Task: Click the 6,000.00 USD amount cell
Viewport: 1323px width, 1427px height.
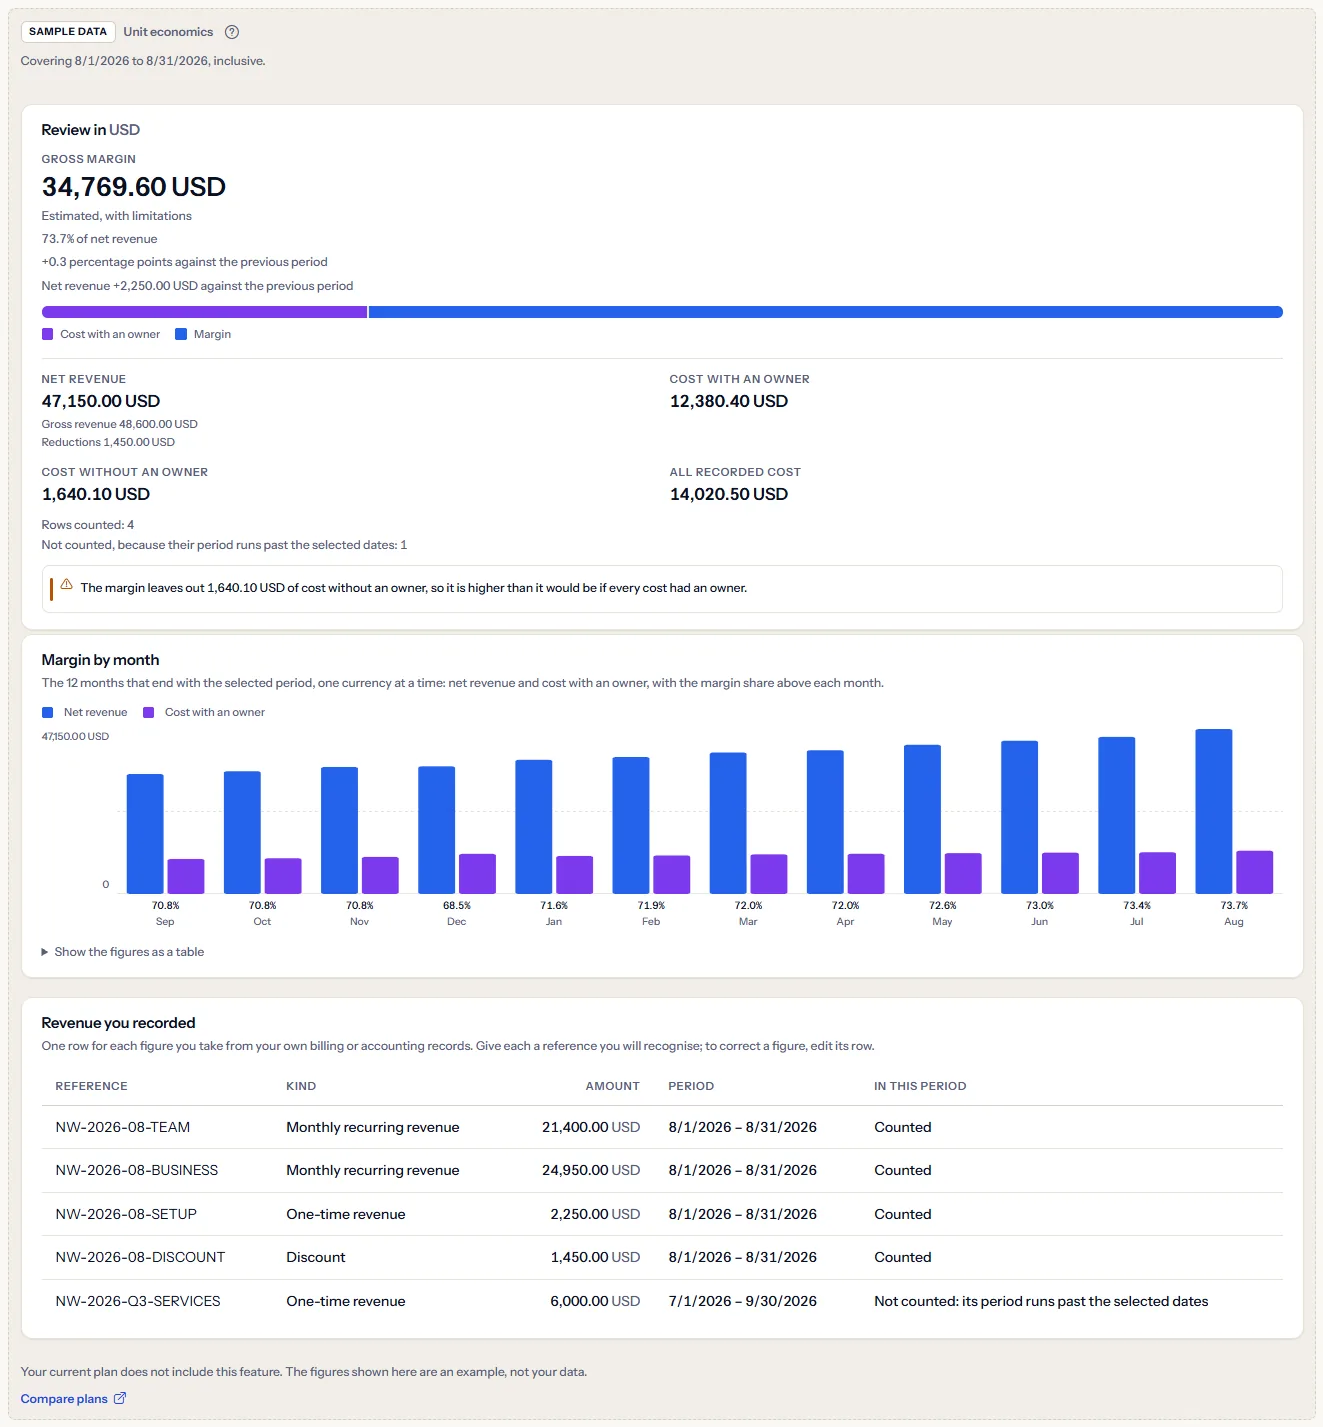Action: click(595, 1301)
